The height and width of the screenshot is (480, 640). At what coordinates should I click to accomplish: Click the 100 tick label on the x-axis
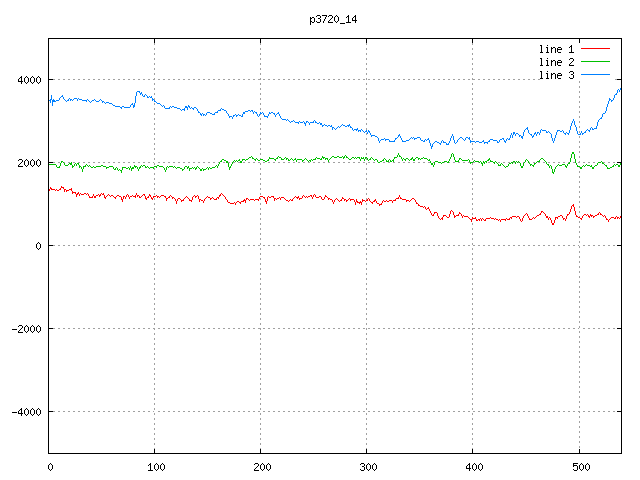[155, 466]
